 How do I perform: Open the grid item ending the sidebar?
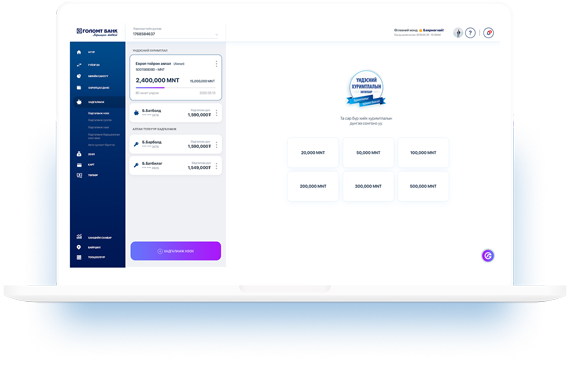(91, 257)
